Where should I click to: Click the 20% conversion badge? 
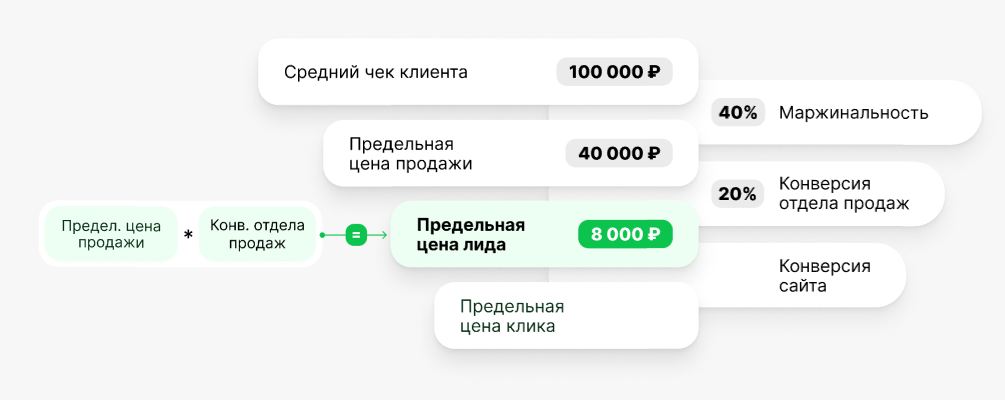pos(737,194)
